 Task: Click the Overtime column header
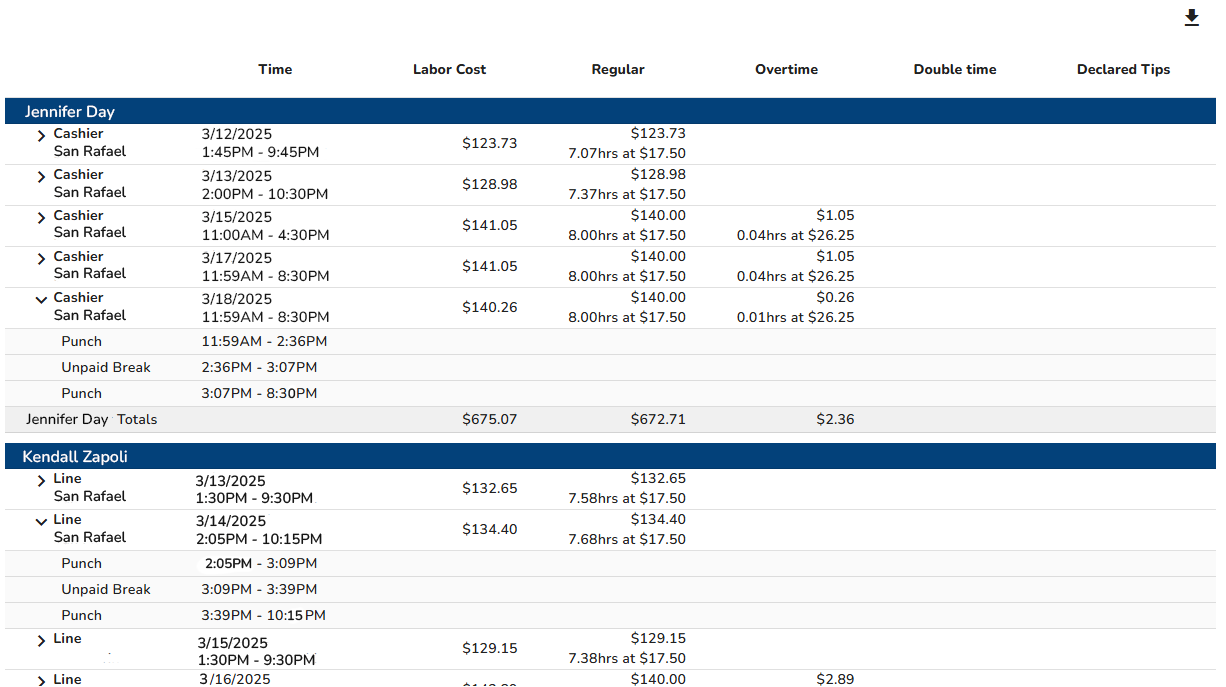[787, 70]
